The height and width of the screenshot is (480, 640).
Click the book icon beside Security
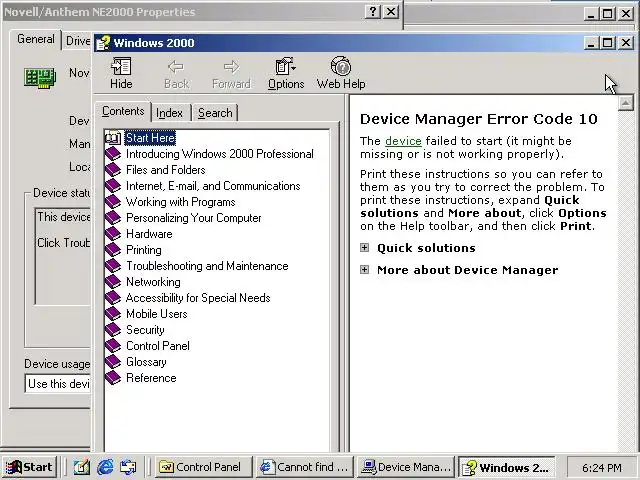coord(113,330)
